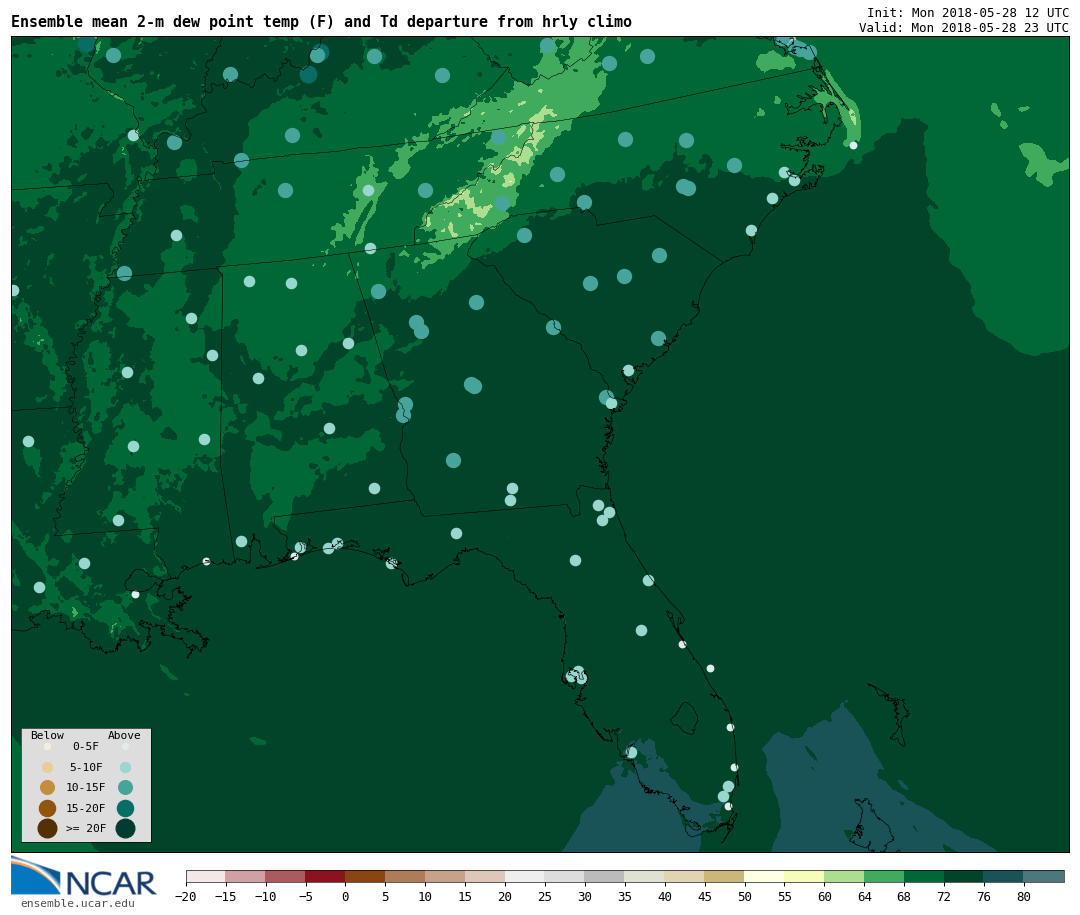
Task: Click the dark brown Below >= 20F legend circle
Action: (x=48, y=828)
